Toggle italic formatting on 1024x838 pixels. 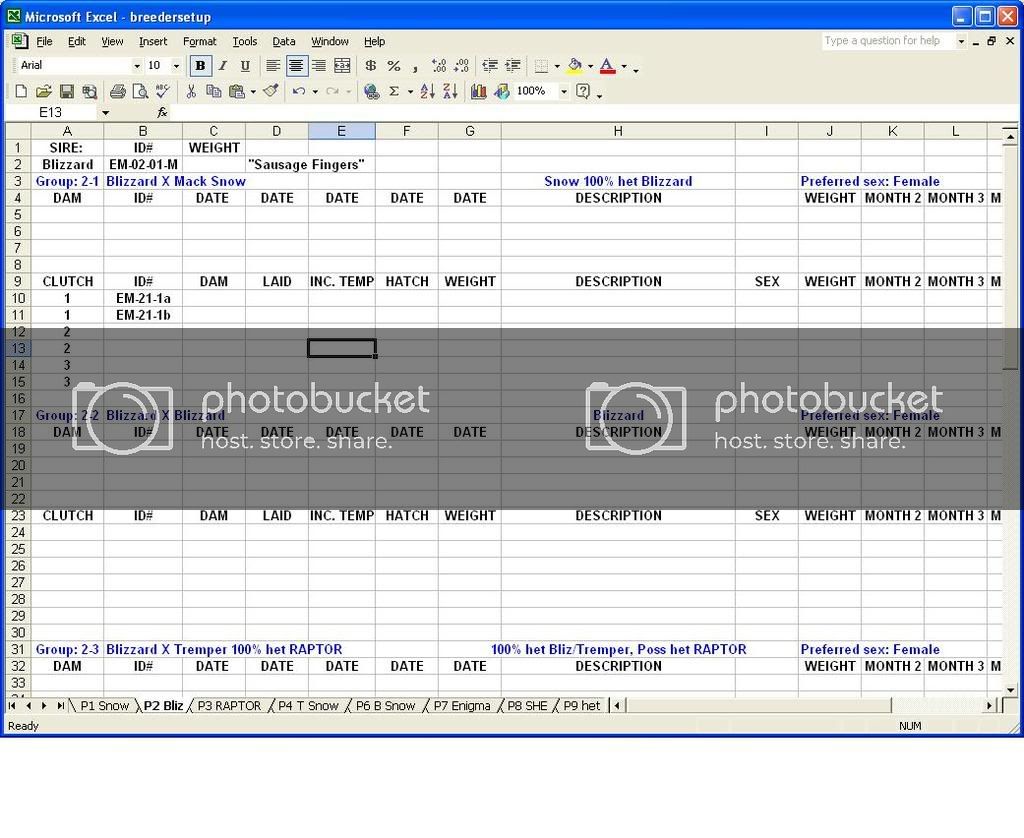(221, 65)
